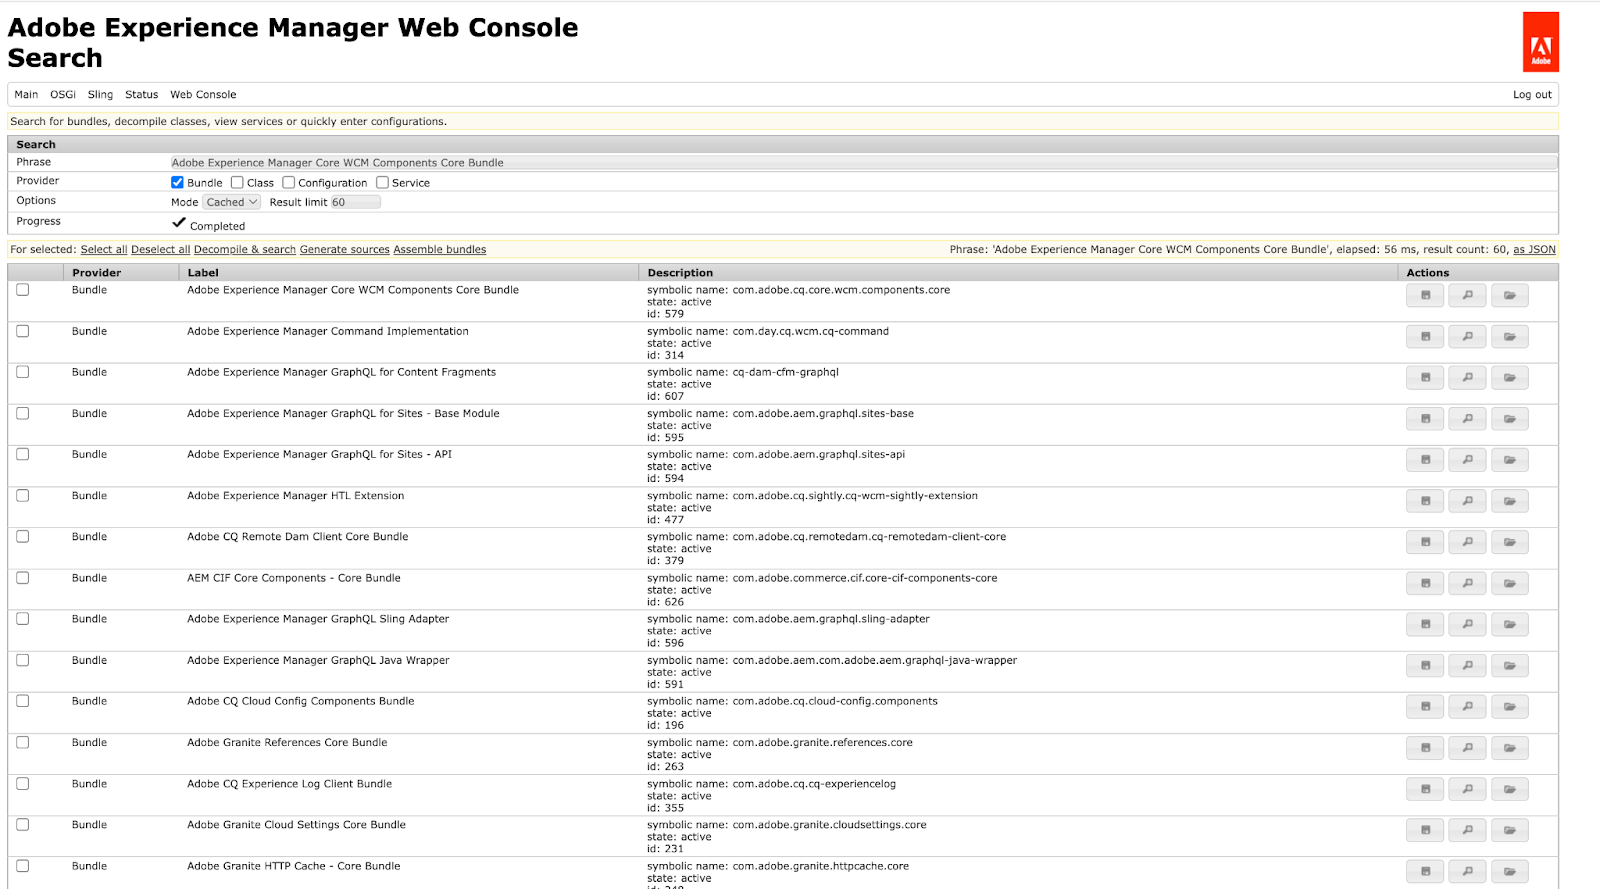This screenshot has width=1600, height=889.
Task: Select checkbox for Core WCM Components Core Bundle row
Action: tap(22, 290)
